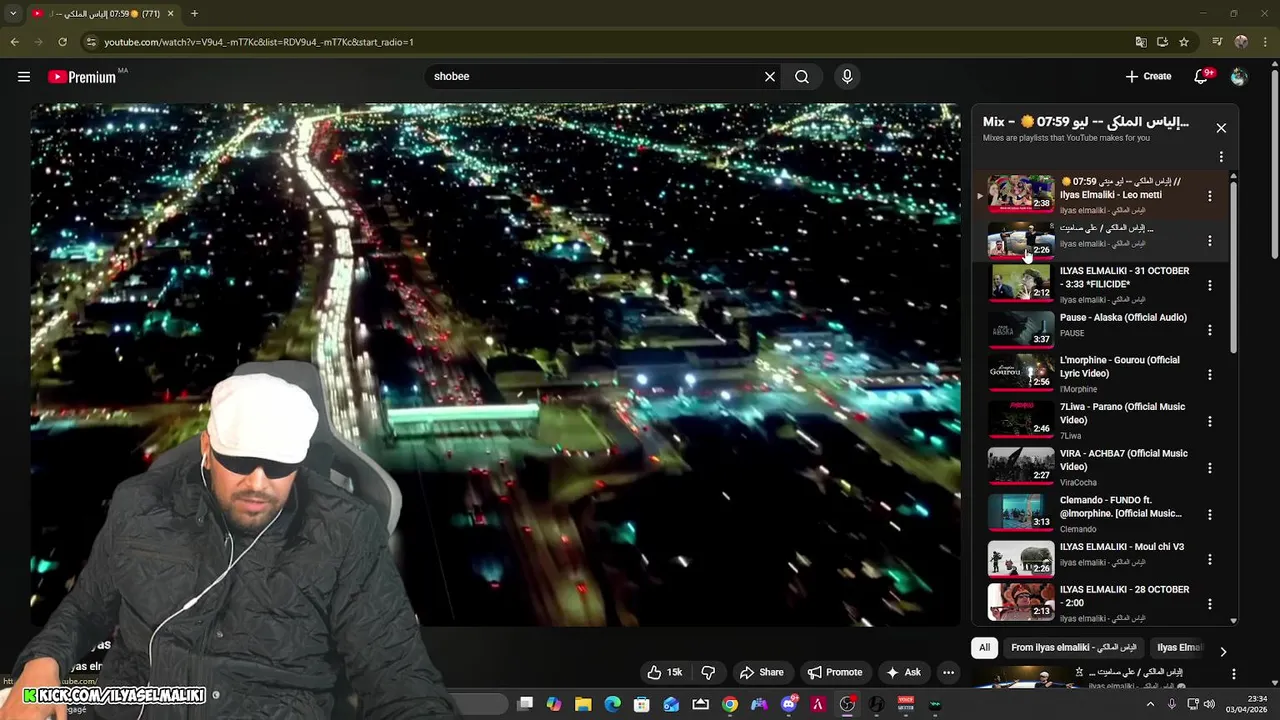
Task: Play VIRA - ACHBA7 music video
Action: click(1124, 460)
